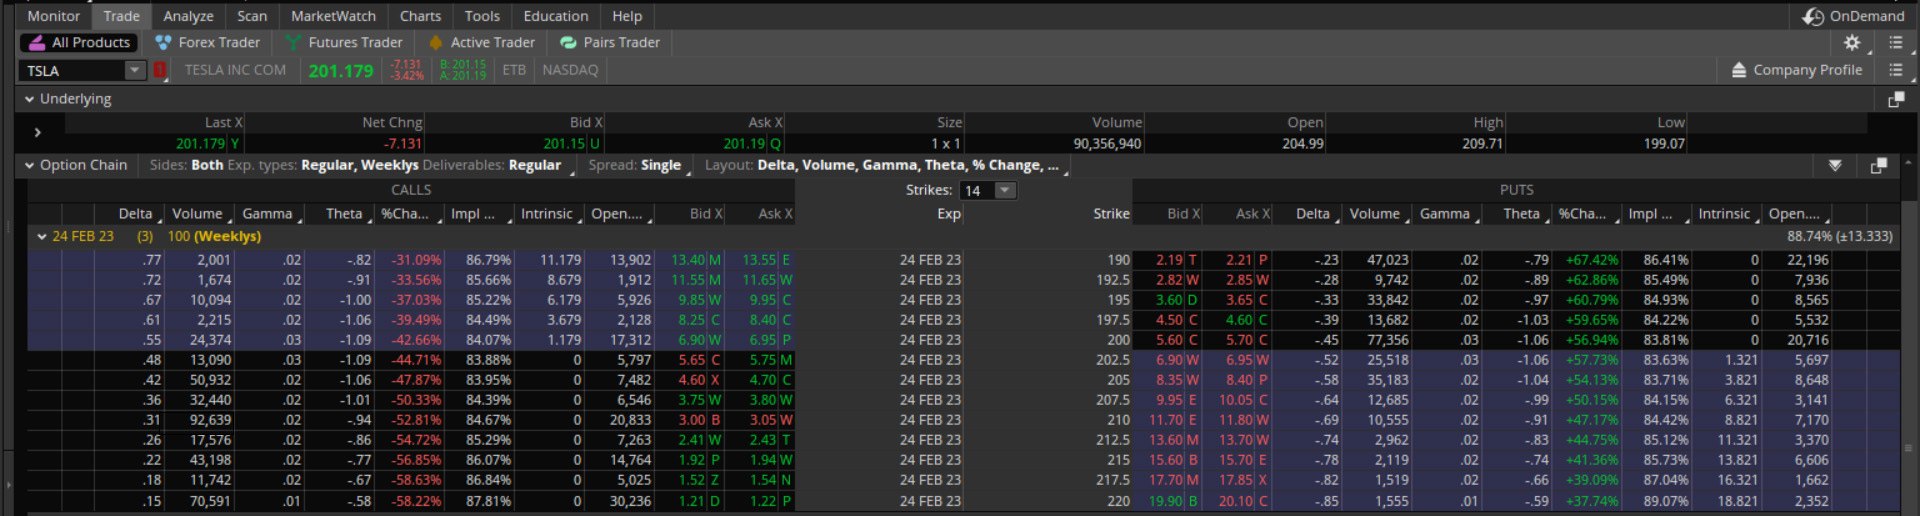1920x516 pixels.
Task: Click the call ask 6.95 at strike 200
Action: (x=763, y=340)
